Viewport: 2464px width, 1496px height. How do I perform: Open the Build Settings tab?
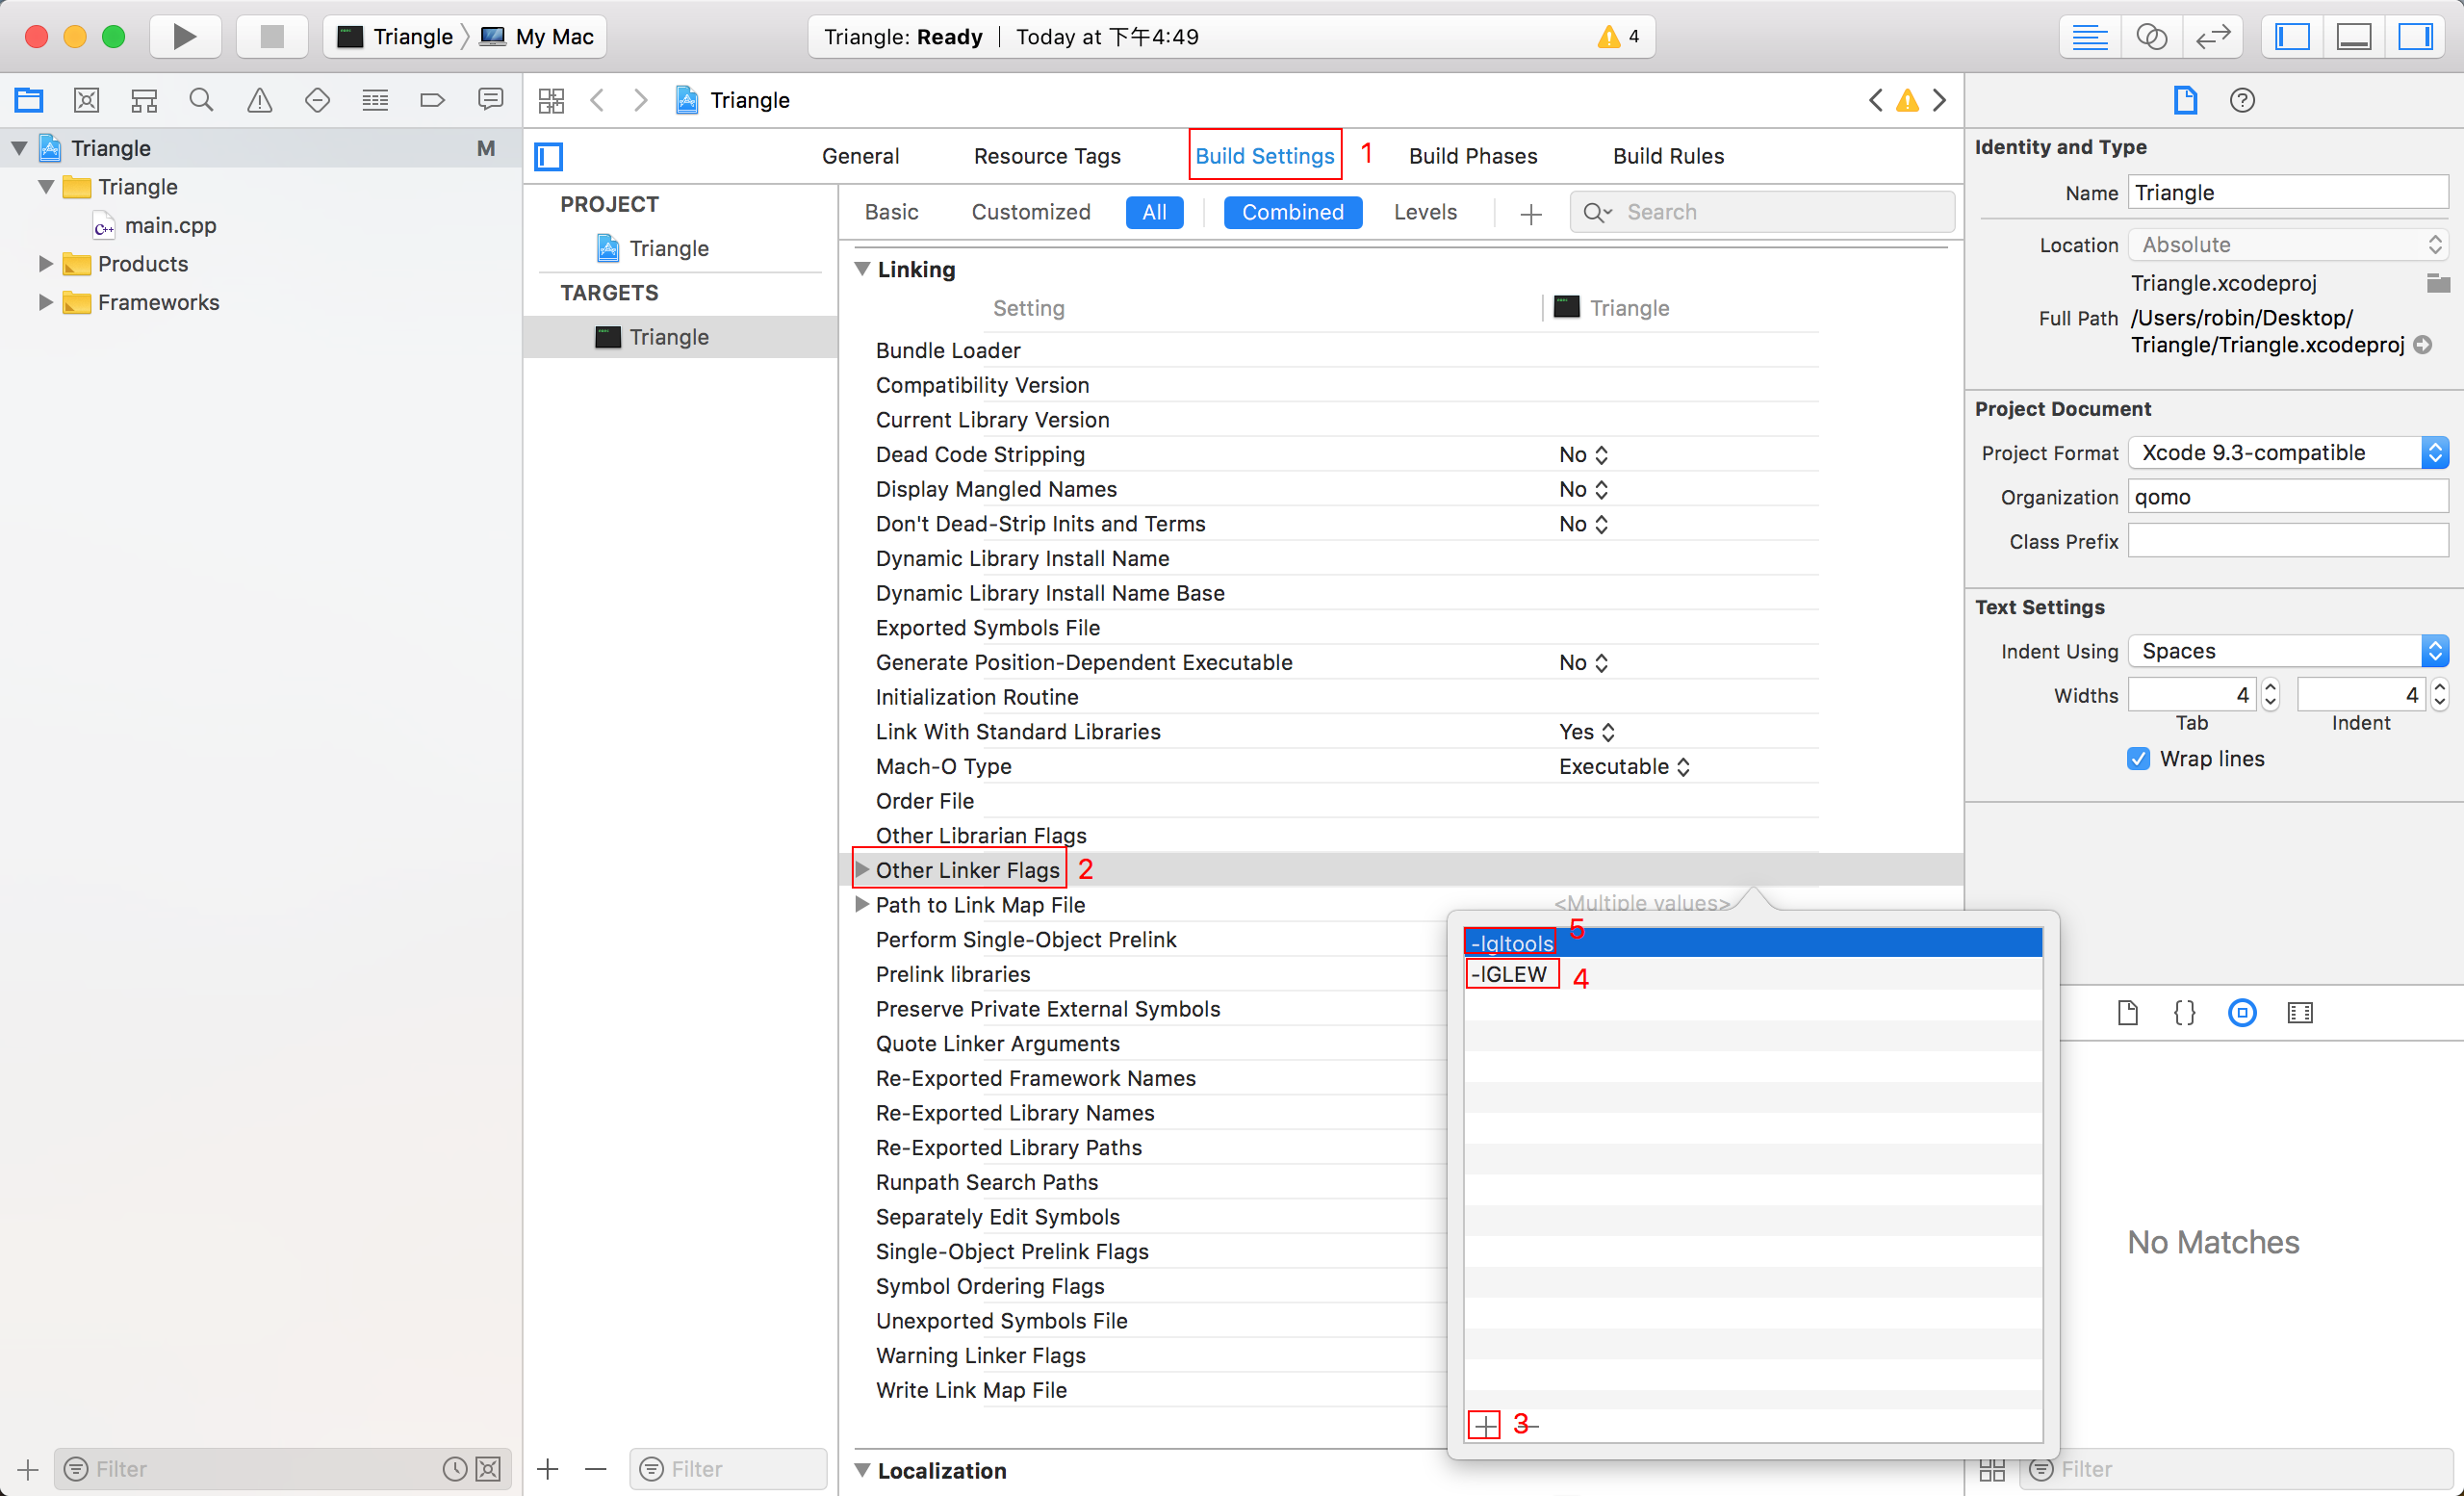click(1264, 156)
